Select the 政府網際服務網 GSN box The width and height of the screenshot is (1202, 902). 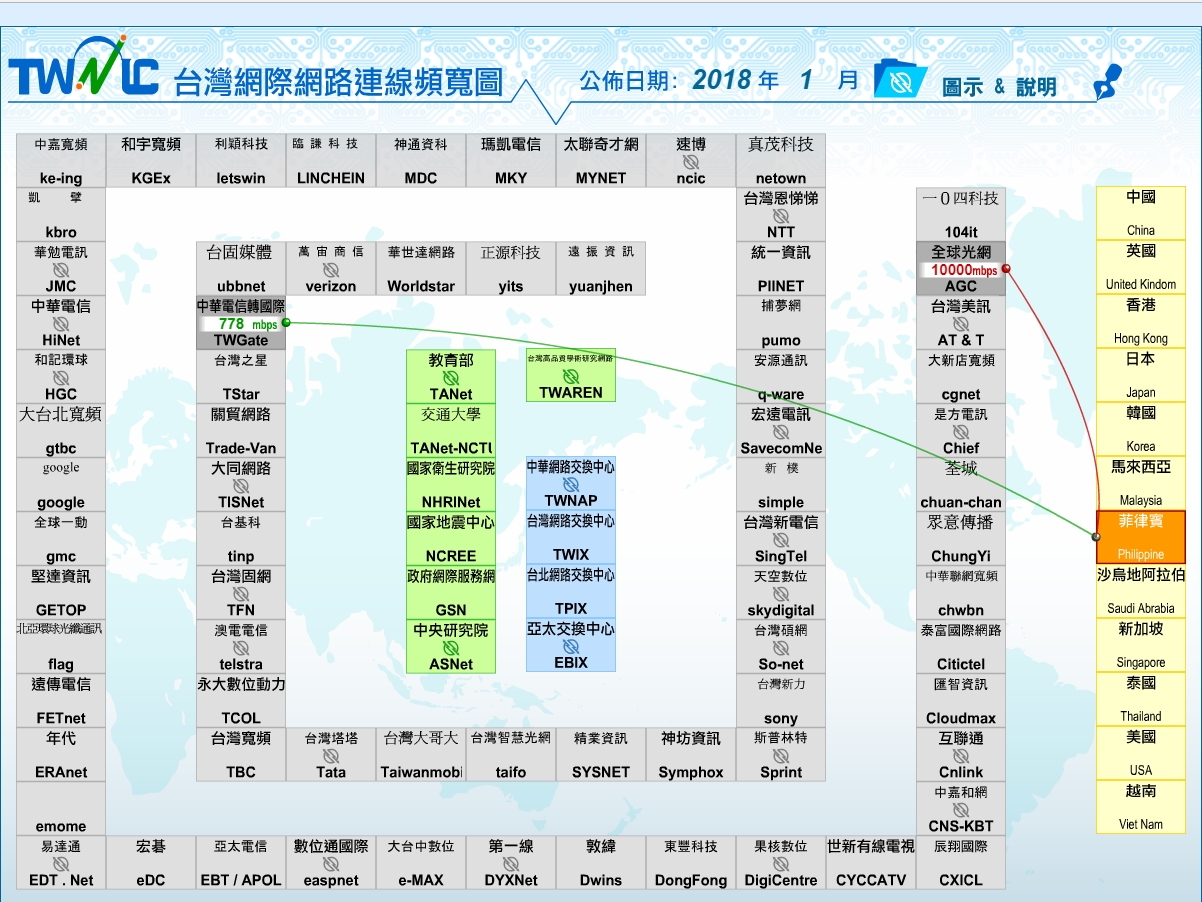[x=451, y=593]
